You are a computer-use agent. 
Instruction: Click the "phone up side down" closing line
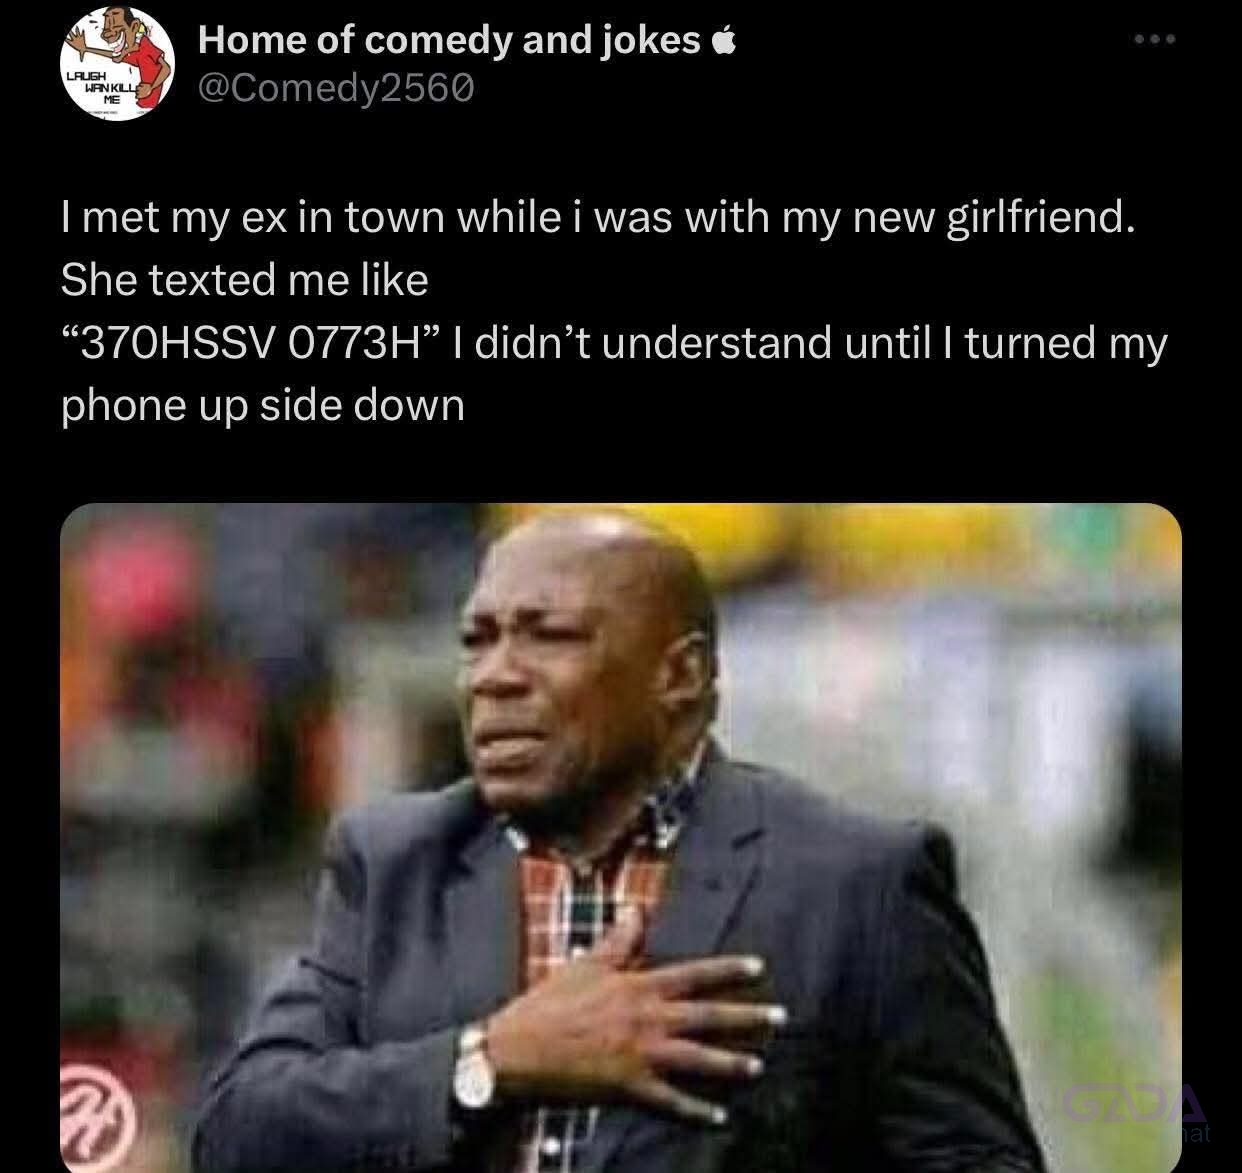pos(263,407)
